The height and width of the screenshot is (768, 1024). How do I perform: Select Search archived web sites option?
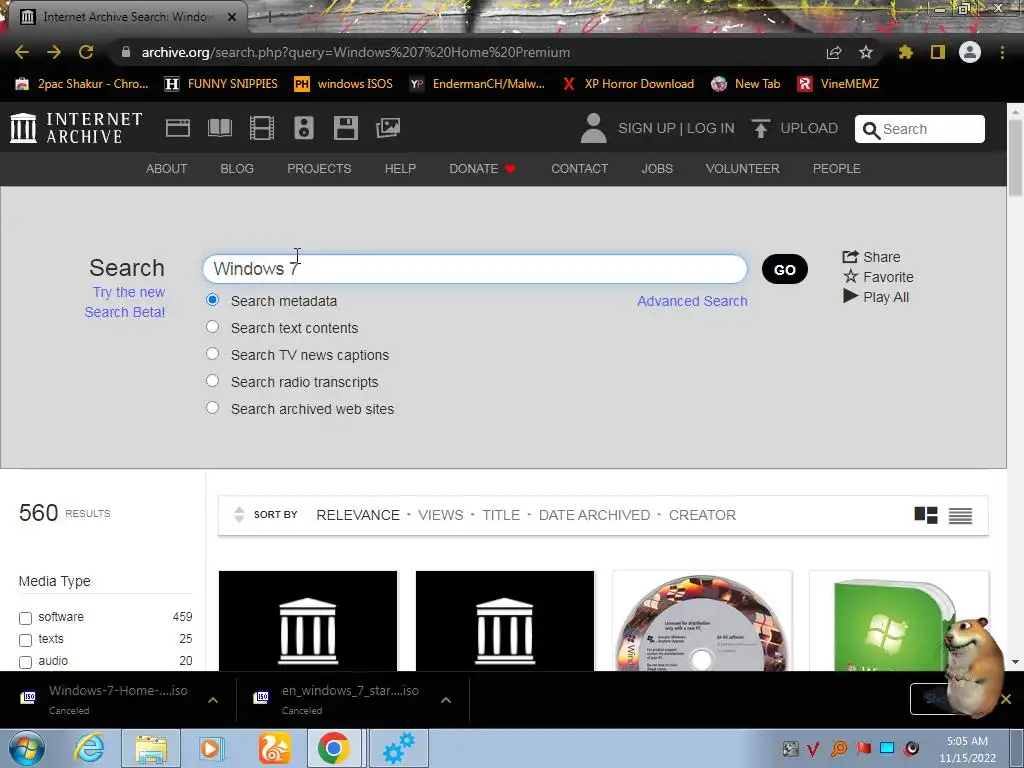pos(212,408)
